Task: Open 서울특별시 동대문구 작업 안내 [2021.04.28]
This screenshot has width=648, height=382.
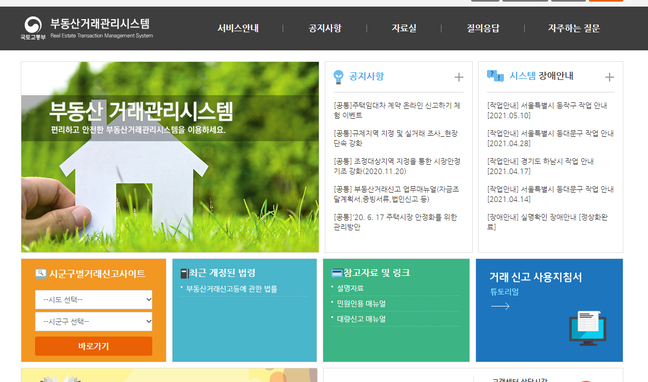Action: [x=550, y=138]
